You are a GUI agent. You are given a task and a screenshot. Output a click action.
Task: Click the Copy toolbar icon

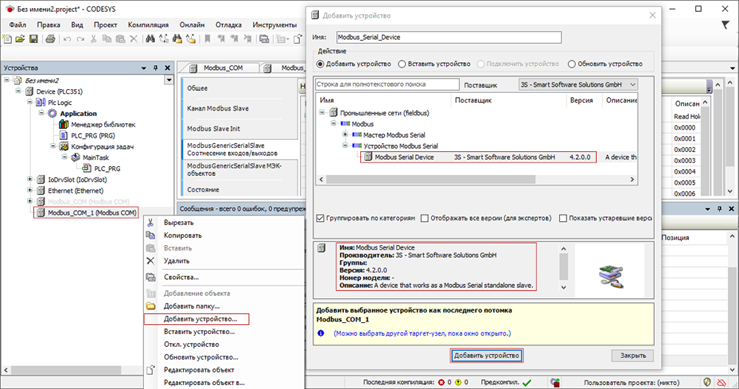pos(107,39)
